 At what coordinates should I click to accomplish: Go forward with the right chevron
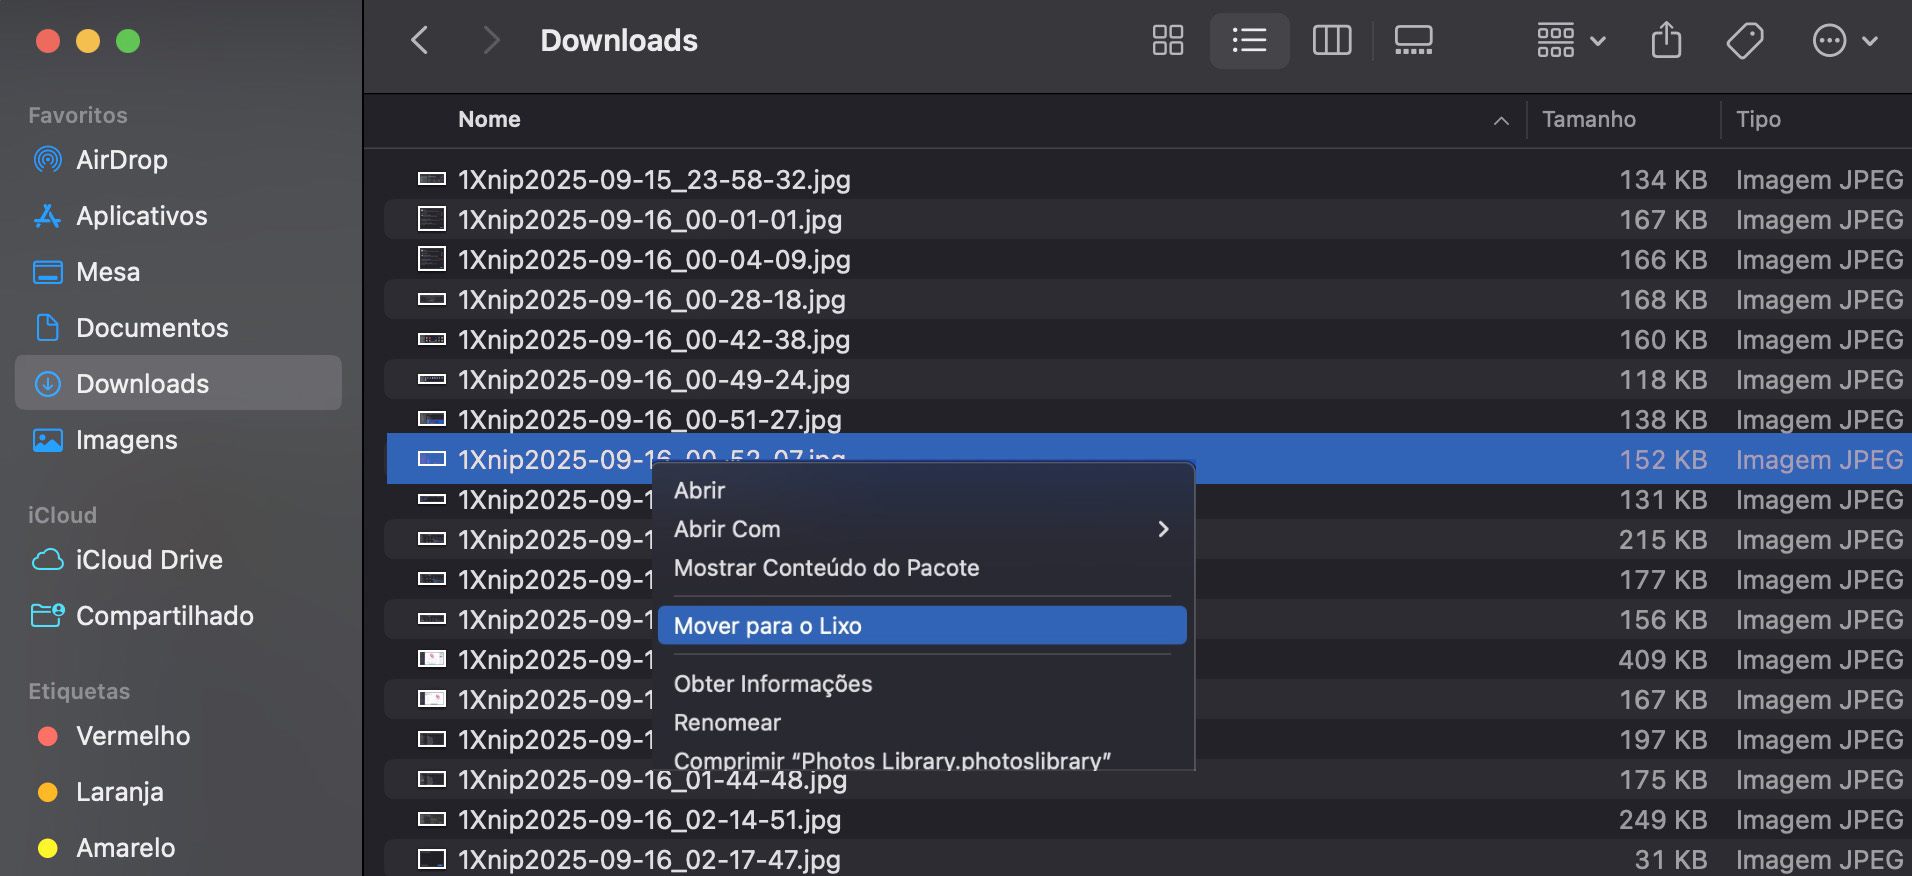pos(490,40)
